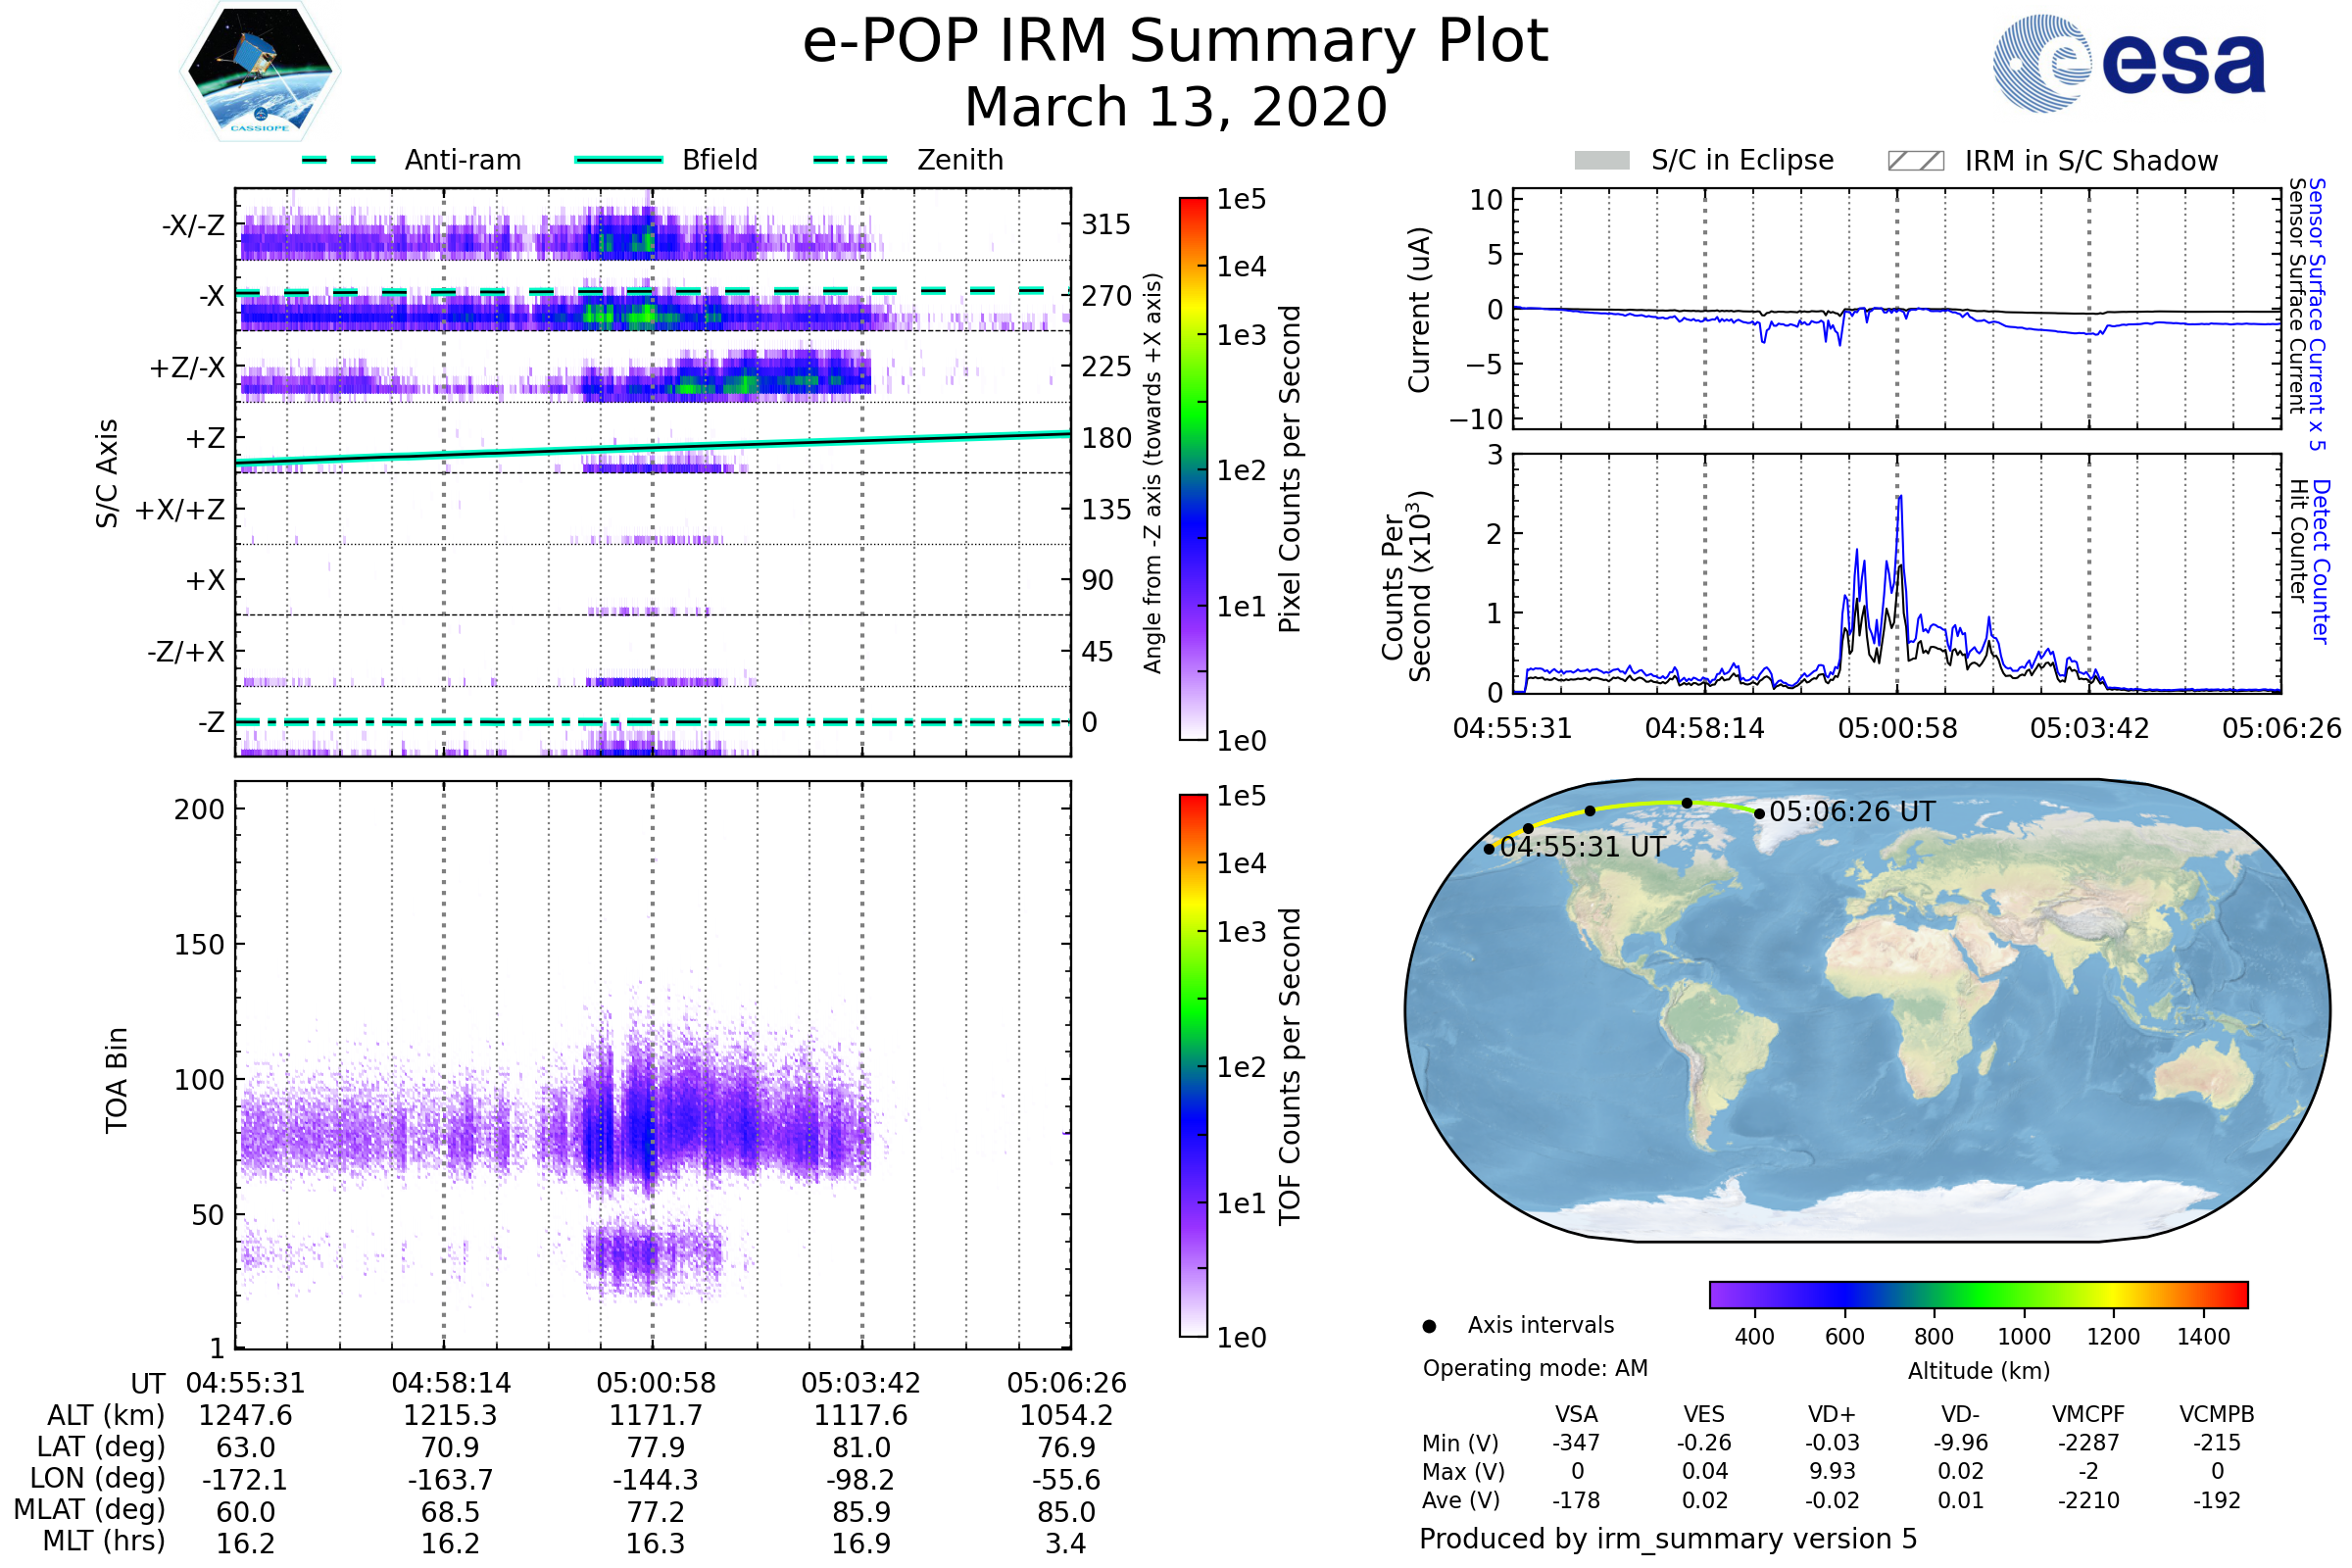Click the Produced by irm_summary version 5 text
Image resolution: width=2352 pixels, height=1568 pixels.
1667,1539
